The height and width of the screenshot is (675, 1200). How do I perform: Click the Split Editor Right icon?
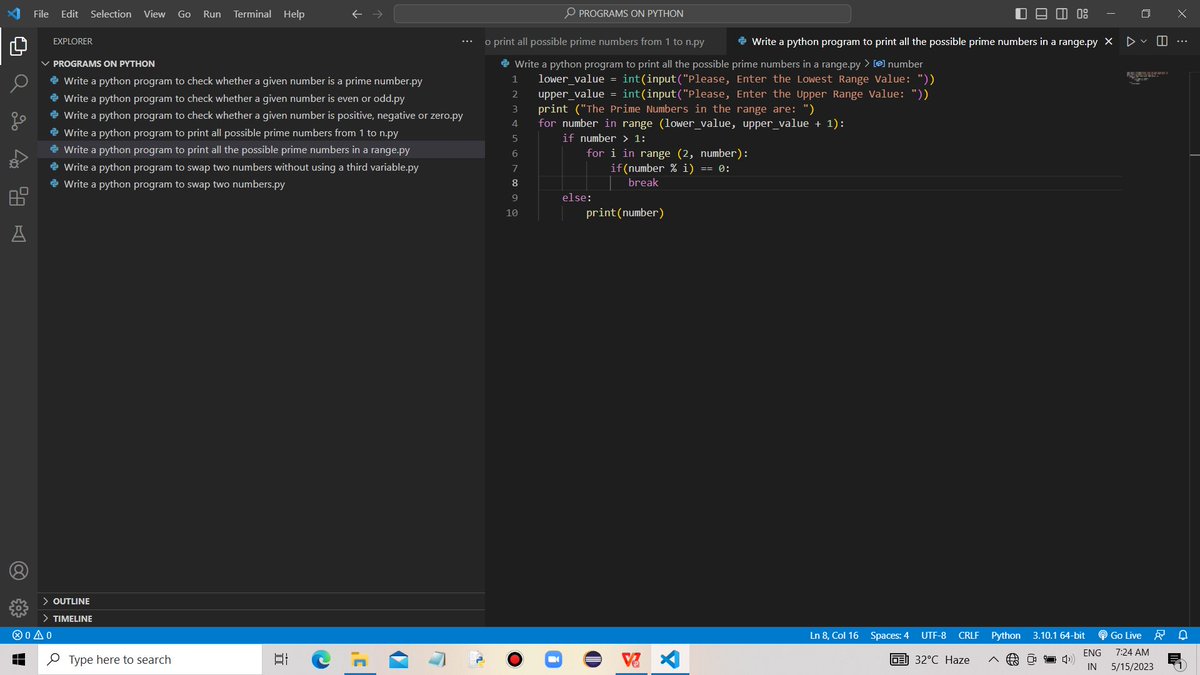tap(1162, 42)
